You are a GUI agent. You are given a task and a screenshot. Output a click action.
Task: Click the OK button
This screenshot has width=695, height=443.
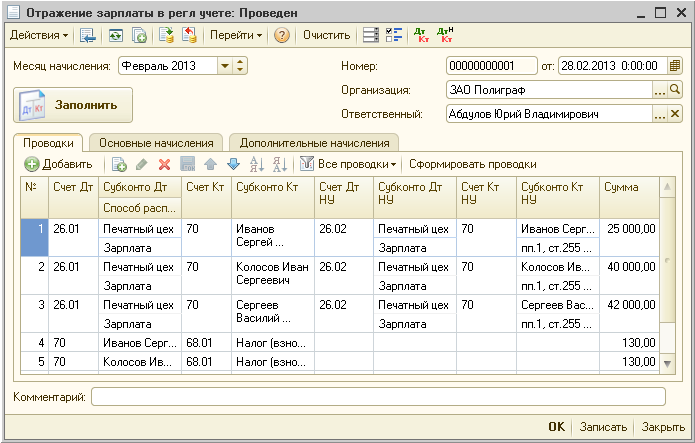pyautogui.click(x=556, y=427)
